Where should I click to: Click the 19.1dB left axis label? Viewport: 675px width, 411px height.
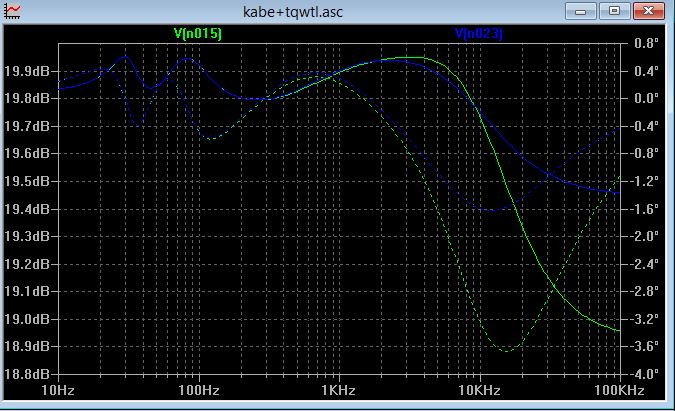point(27,291)
